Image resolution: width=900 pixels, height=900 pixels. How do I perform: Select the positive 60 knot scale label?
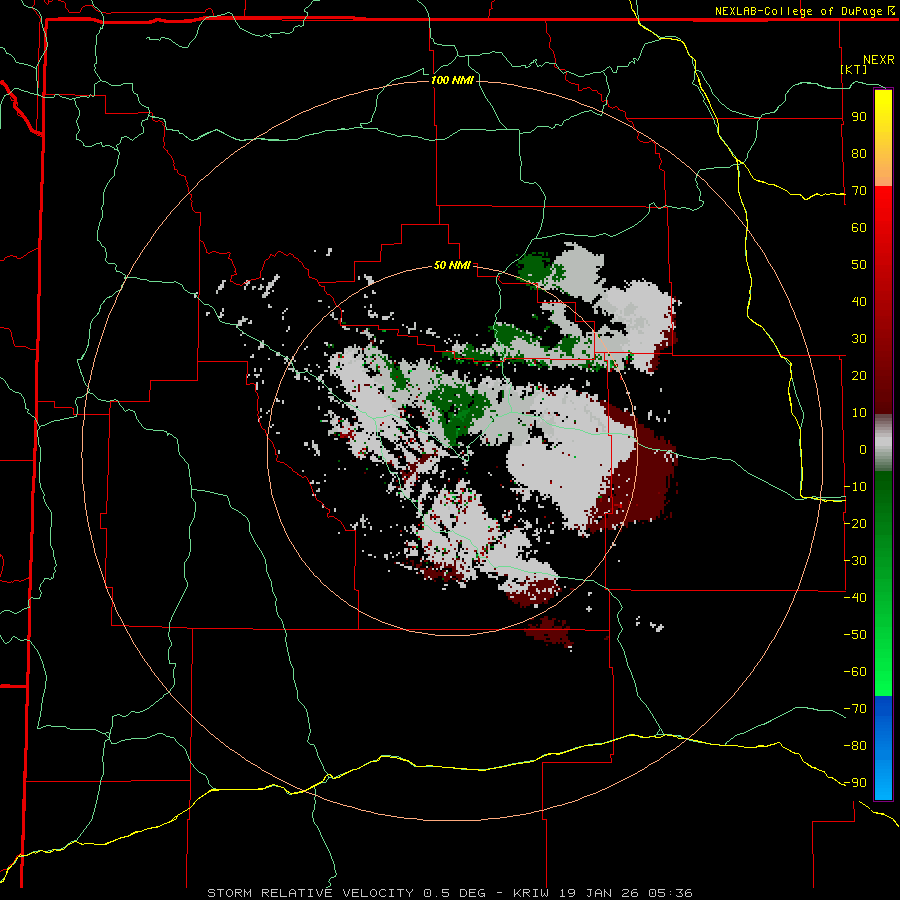(859, 227)
